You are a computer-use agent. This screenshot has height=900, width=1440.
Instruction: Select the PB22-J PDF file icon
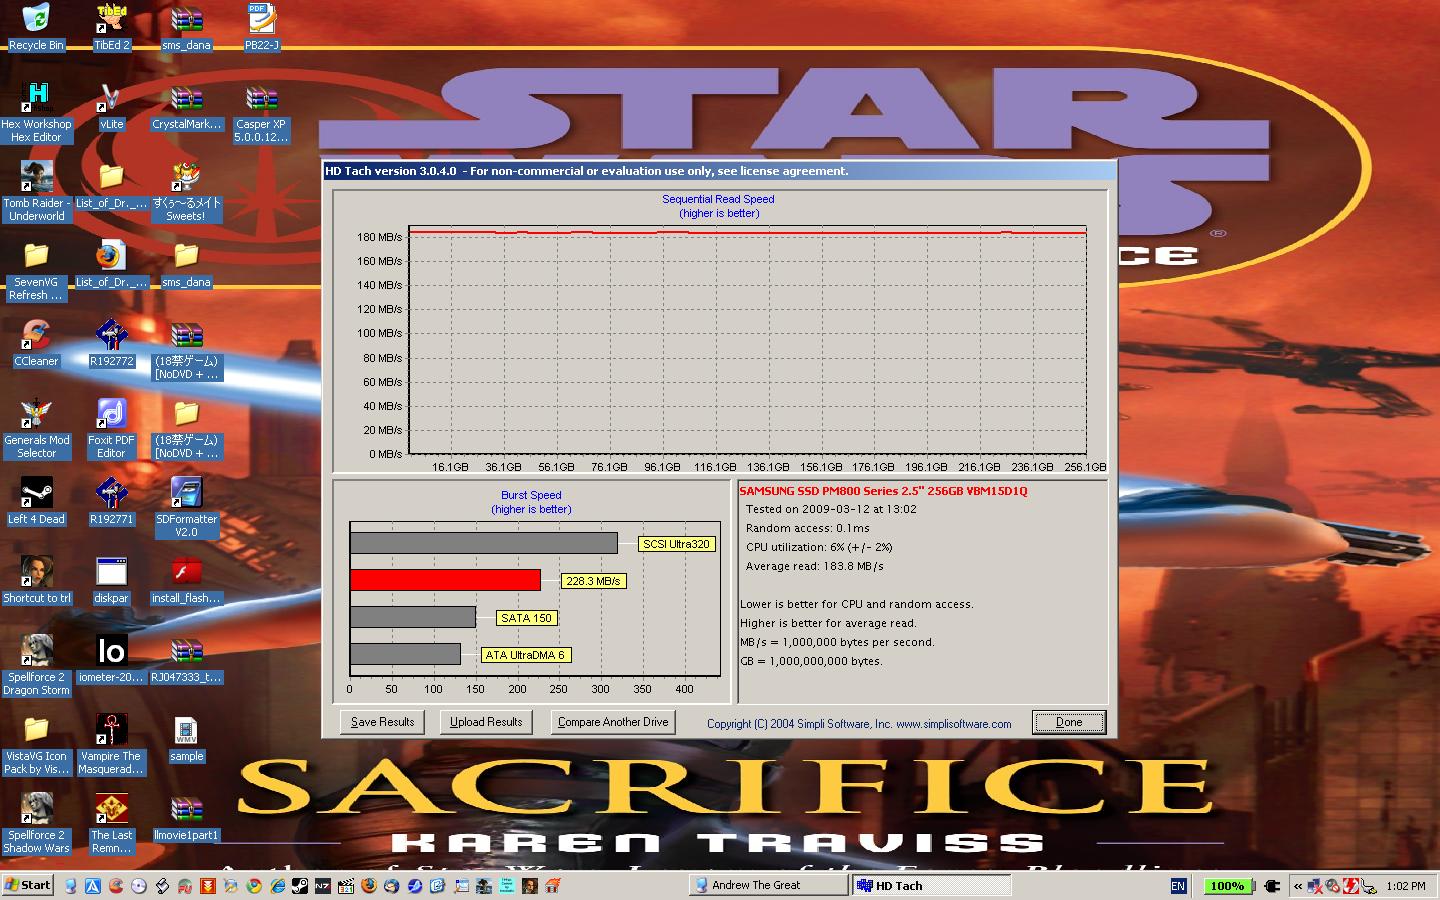[x=261, y=27]
